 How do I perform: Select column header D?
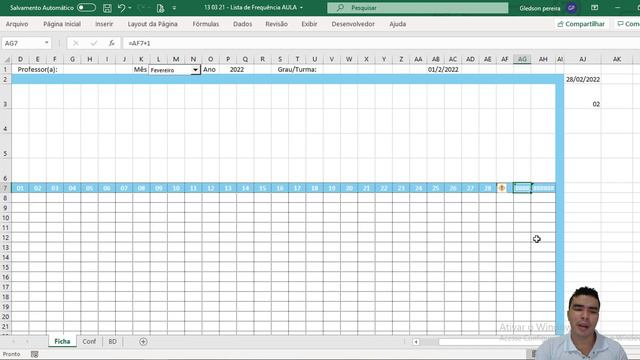tap(20, 60)
